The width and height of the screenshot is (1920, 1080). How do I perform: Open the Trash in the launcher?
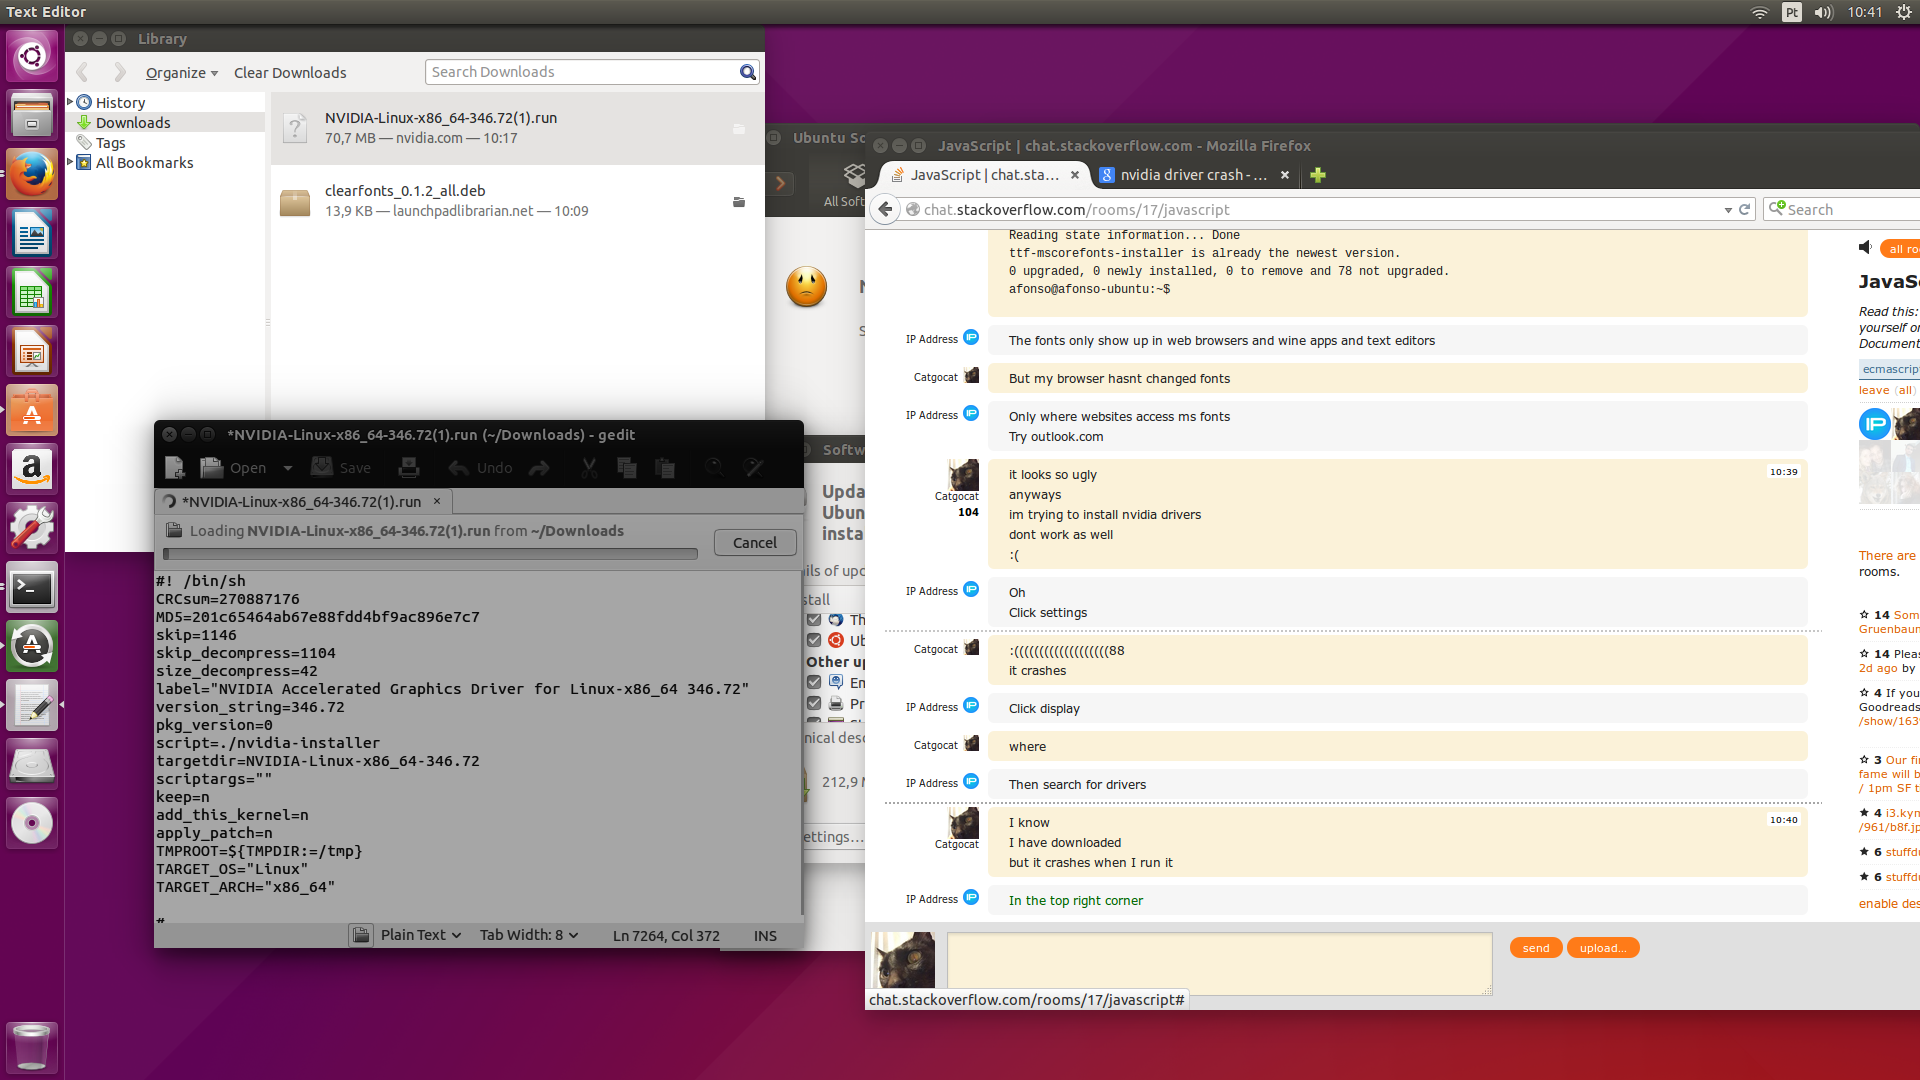click(32, 1047)
